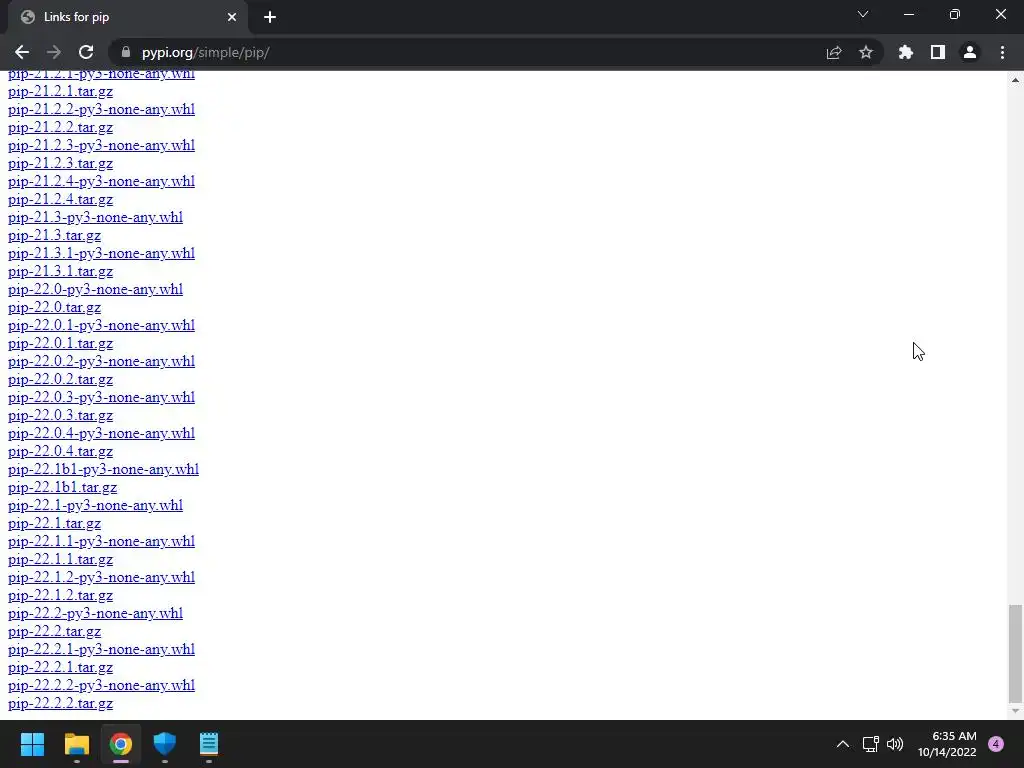Open pip-21.3.tar.gz link
1024x768 pixels.
[54, 235]
